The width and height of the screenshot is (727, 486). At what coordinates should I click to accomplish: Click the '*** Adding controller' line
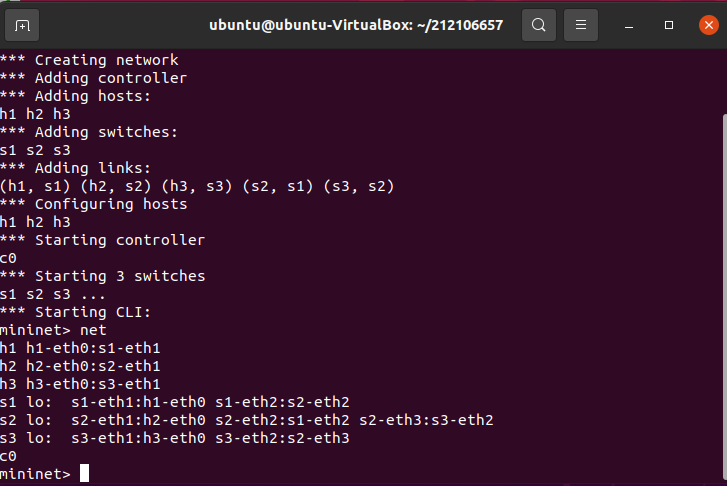(93, 78)
